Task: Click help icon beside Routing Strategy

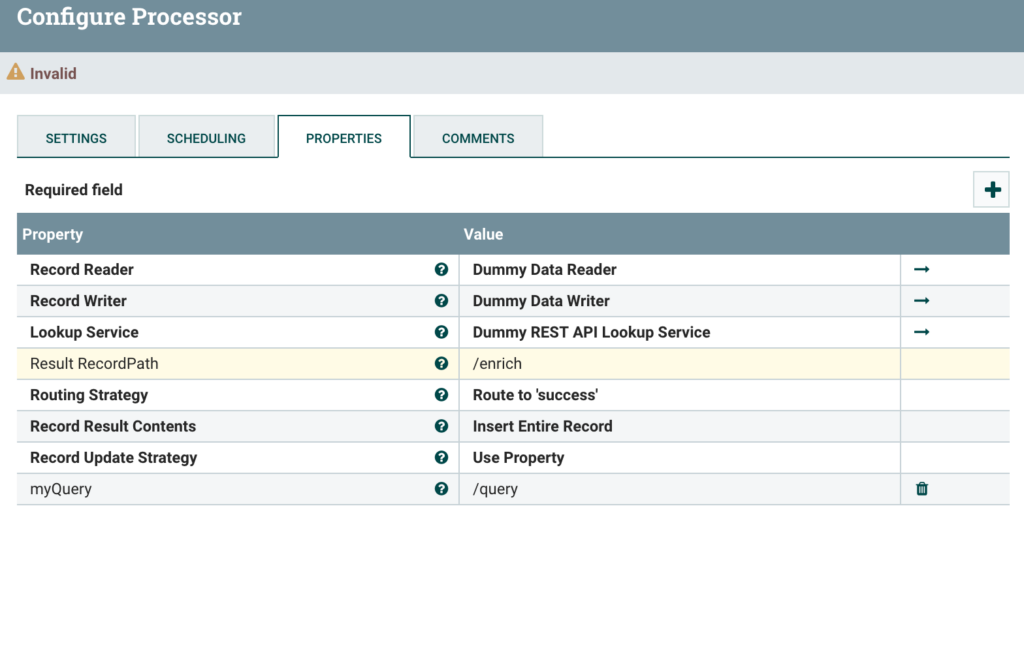Action: 441,395
